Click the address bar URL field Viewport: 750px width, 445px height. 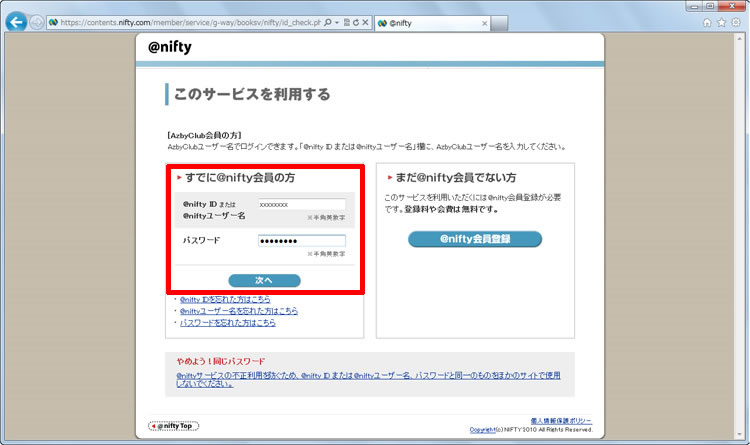tap(190, 22)
